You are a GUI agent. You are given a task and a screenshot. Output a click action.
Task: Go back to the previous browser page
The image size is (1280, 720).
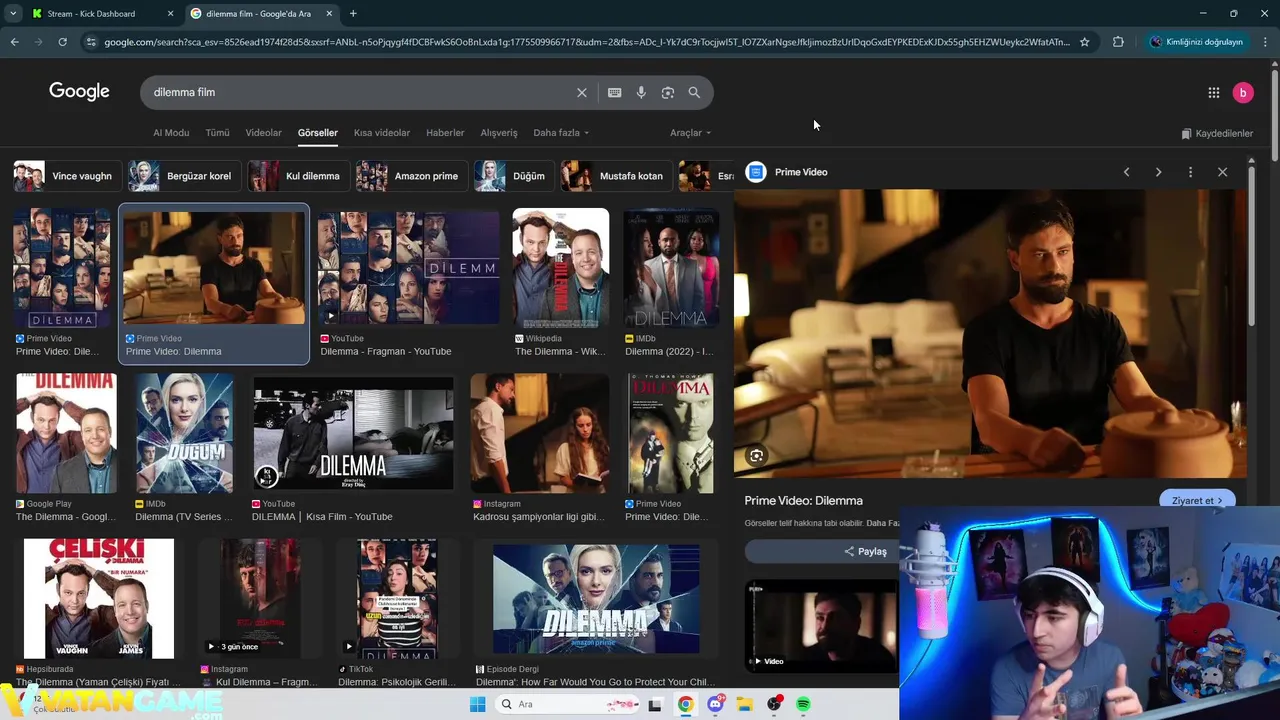[x=14, y=42]
